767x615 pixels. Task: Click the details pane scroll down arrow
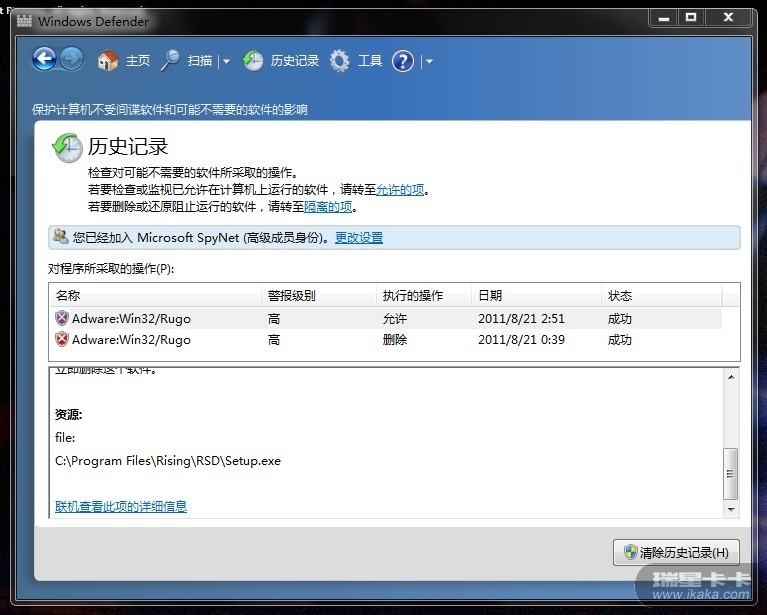coord(731,509)
